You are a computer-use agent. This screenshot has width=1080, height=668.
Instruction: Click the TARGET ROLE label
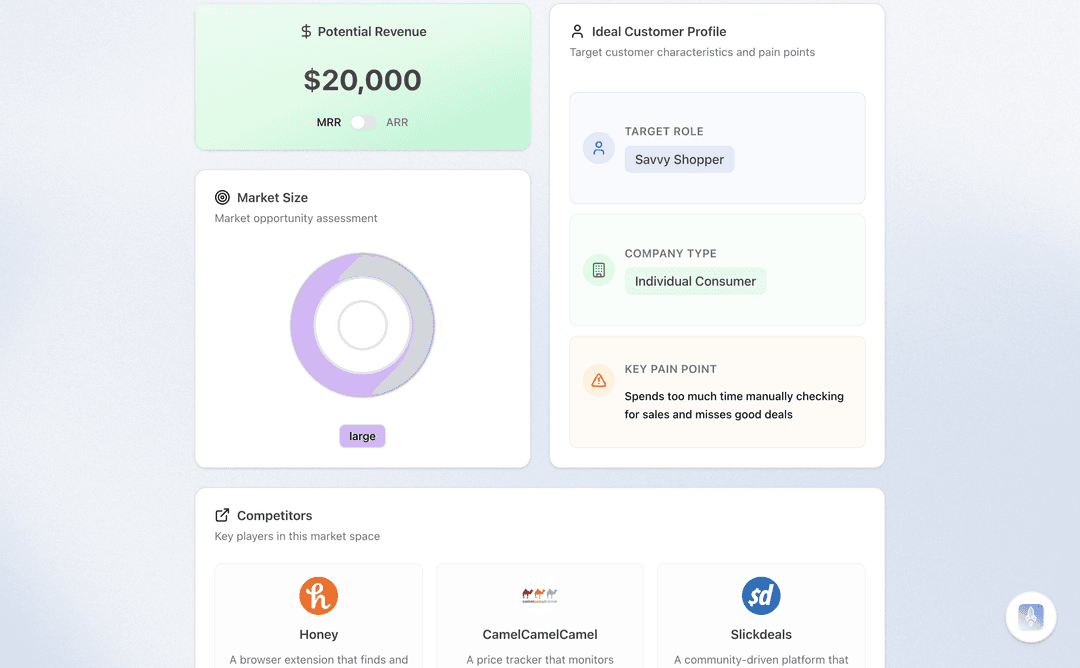664,132
